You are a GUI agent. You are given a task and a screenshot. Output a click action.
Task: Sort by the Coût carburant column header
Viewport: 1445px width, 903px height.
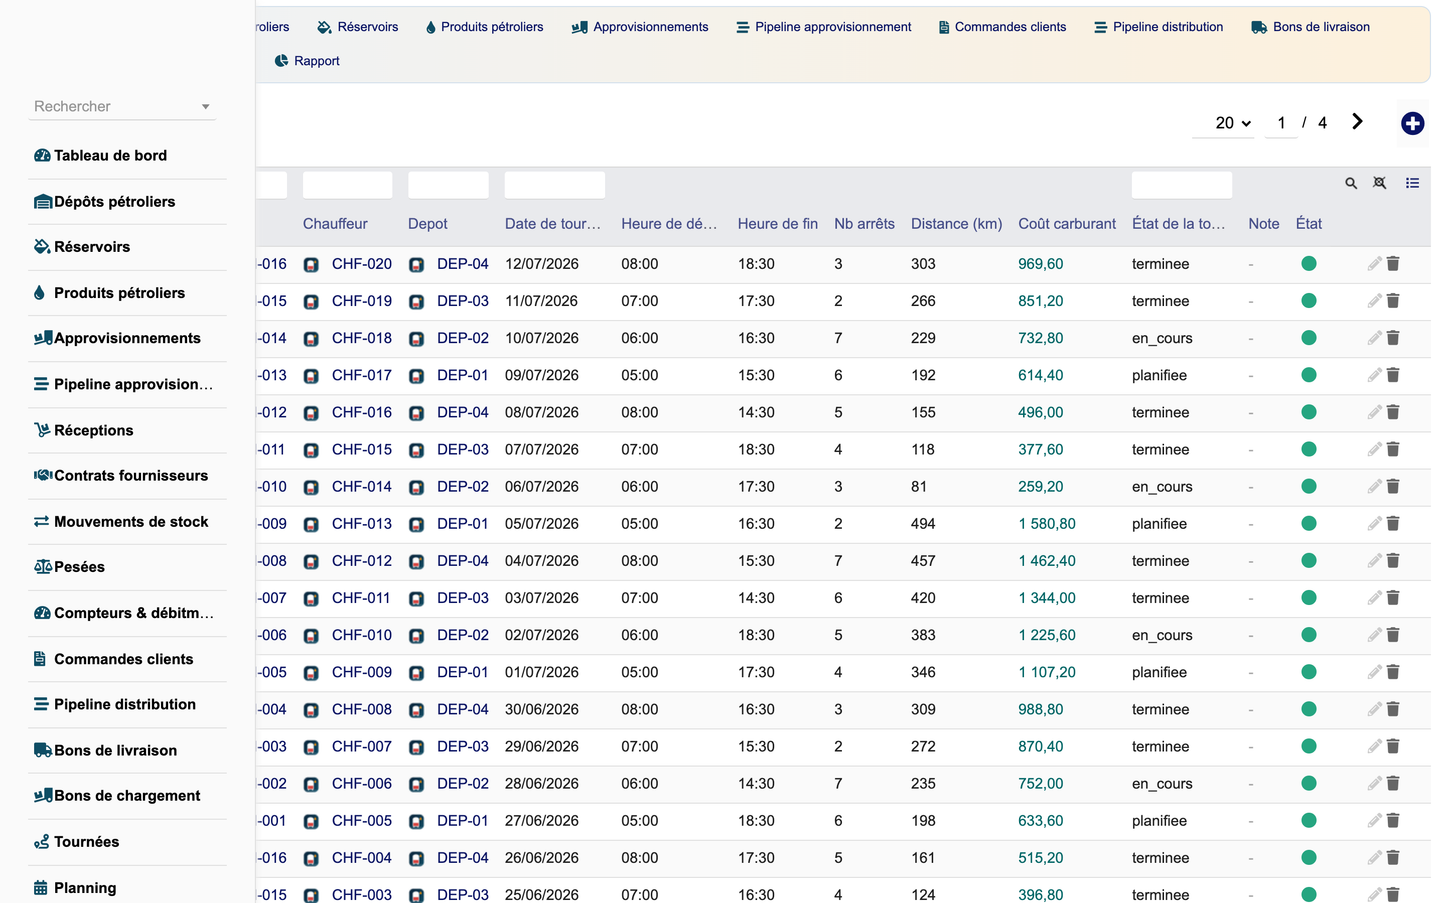(1067, 224)
